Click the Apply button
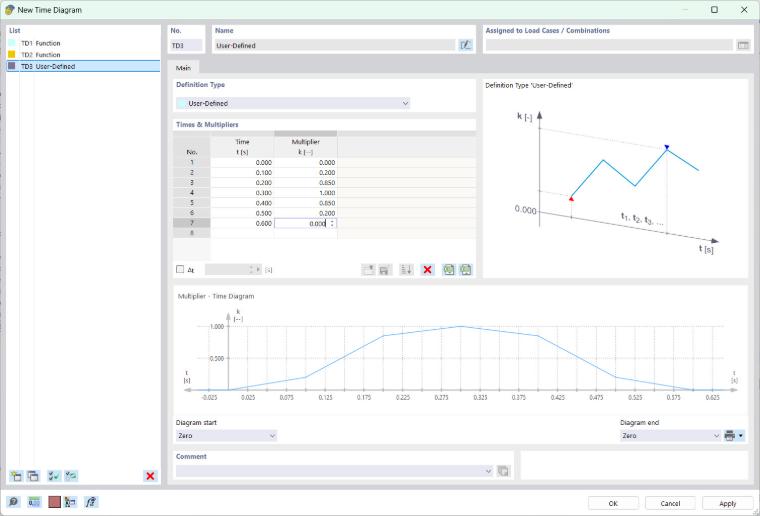760x516 pixels. click(x=727, y=503)
